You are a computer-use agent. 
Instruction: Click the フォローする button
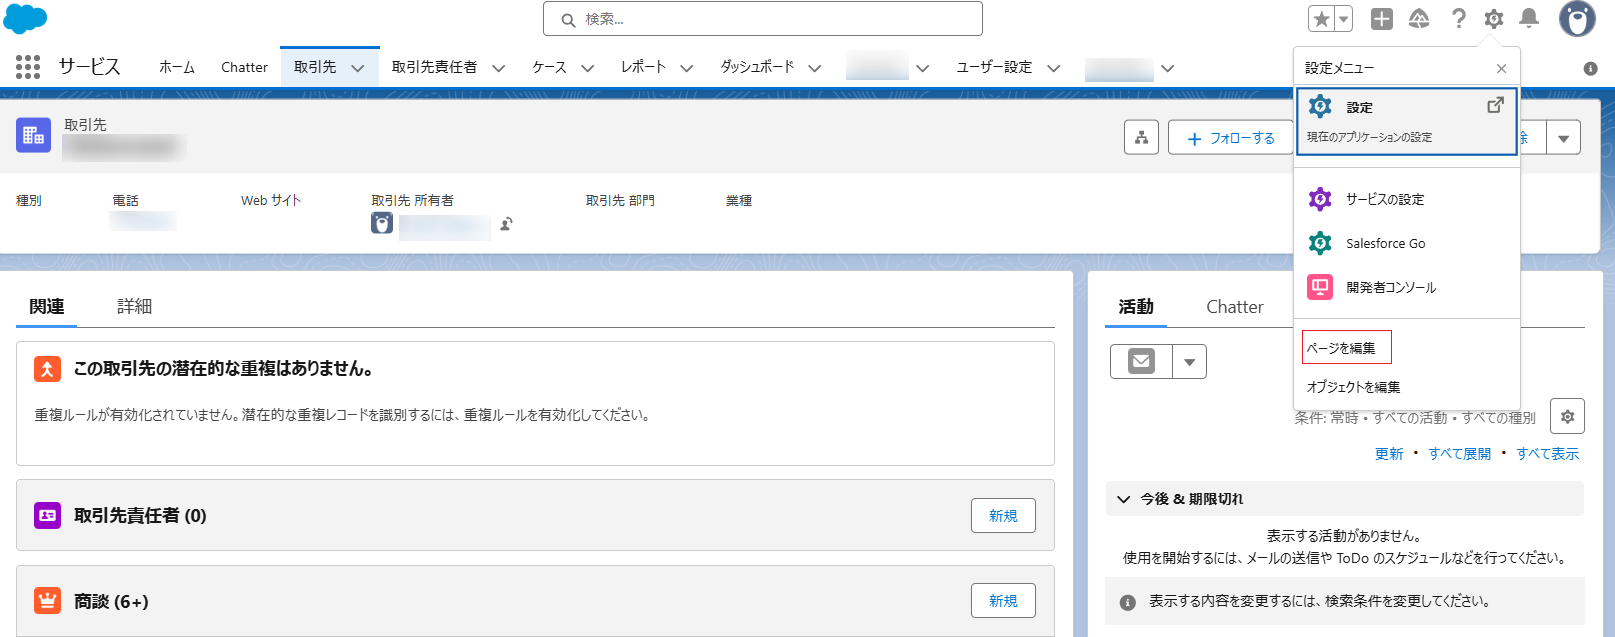1231,138
